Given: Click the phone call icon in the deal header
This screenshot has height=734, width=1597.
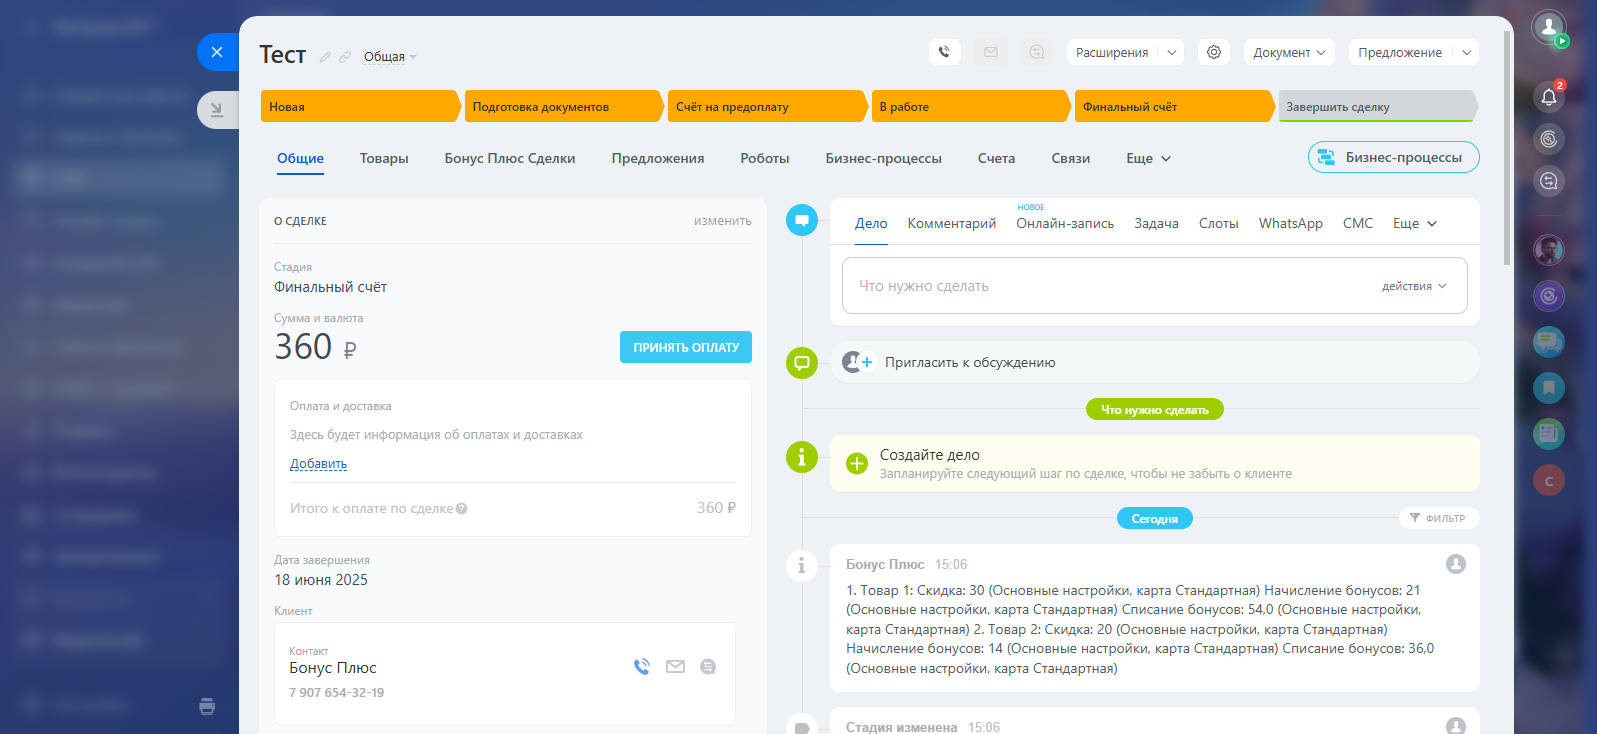Looking at the screenshot, I should tap(944, 52).
